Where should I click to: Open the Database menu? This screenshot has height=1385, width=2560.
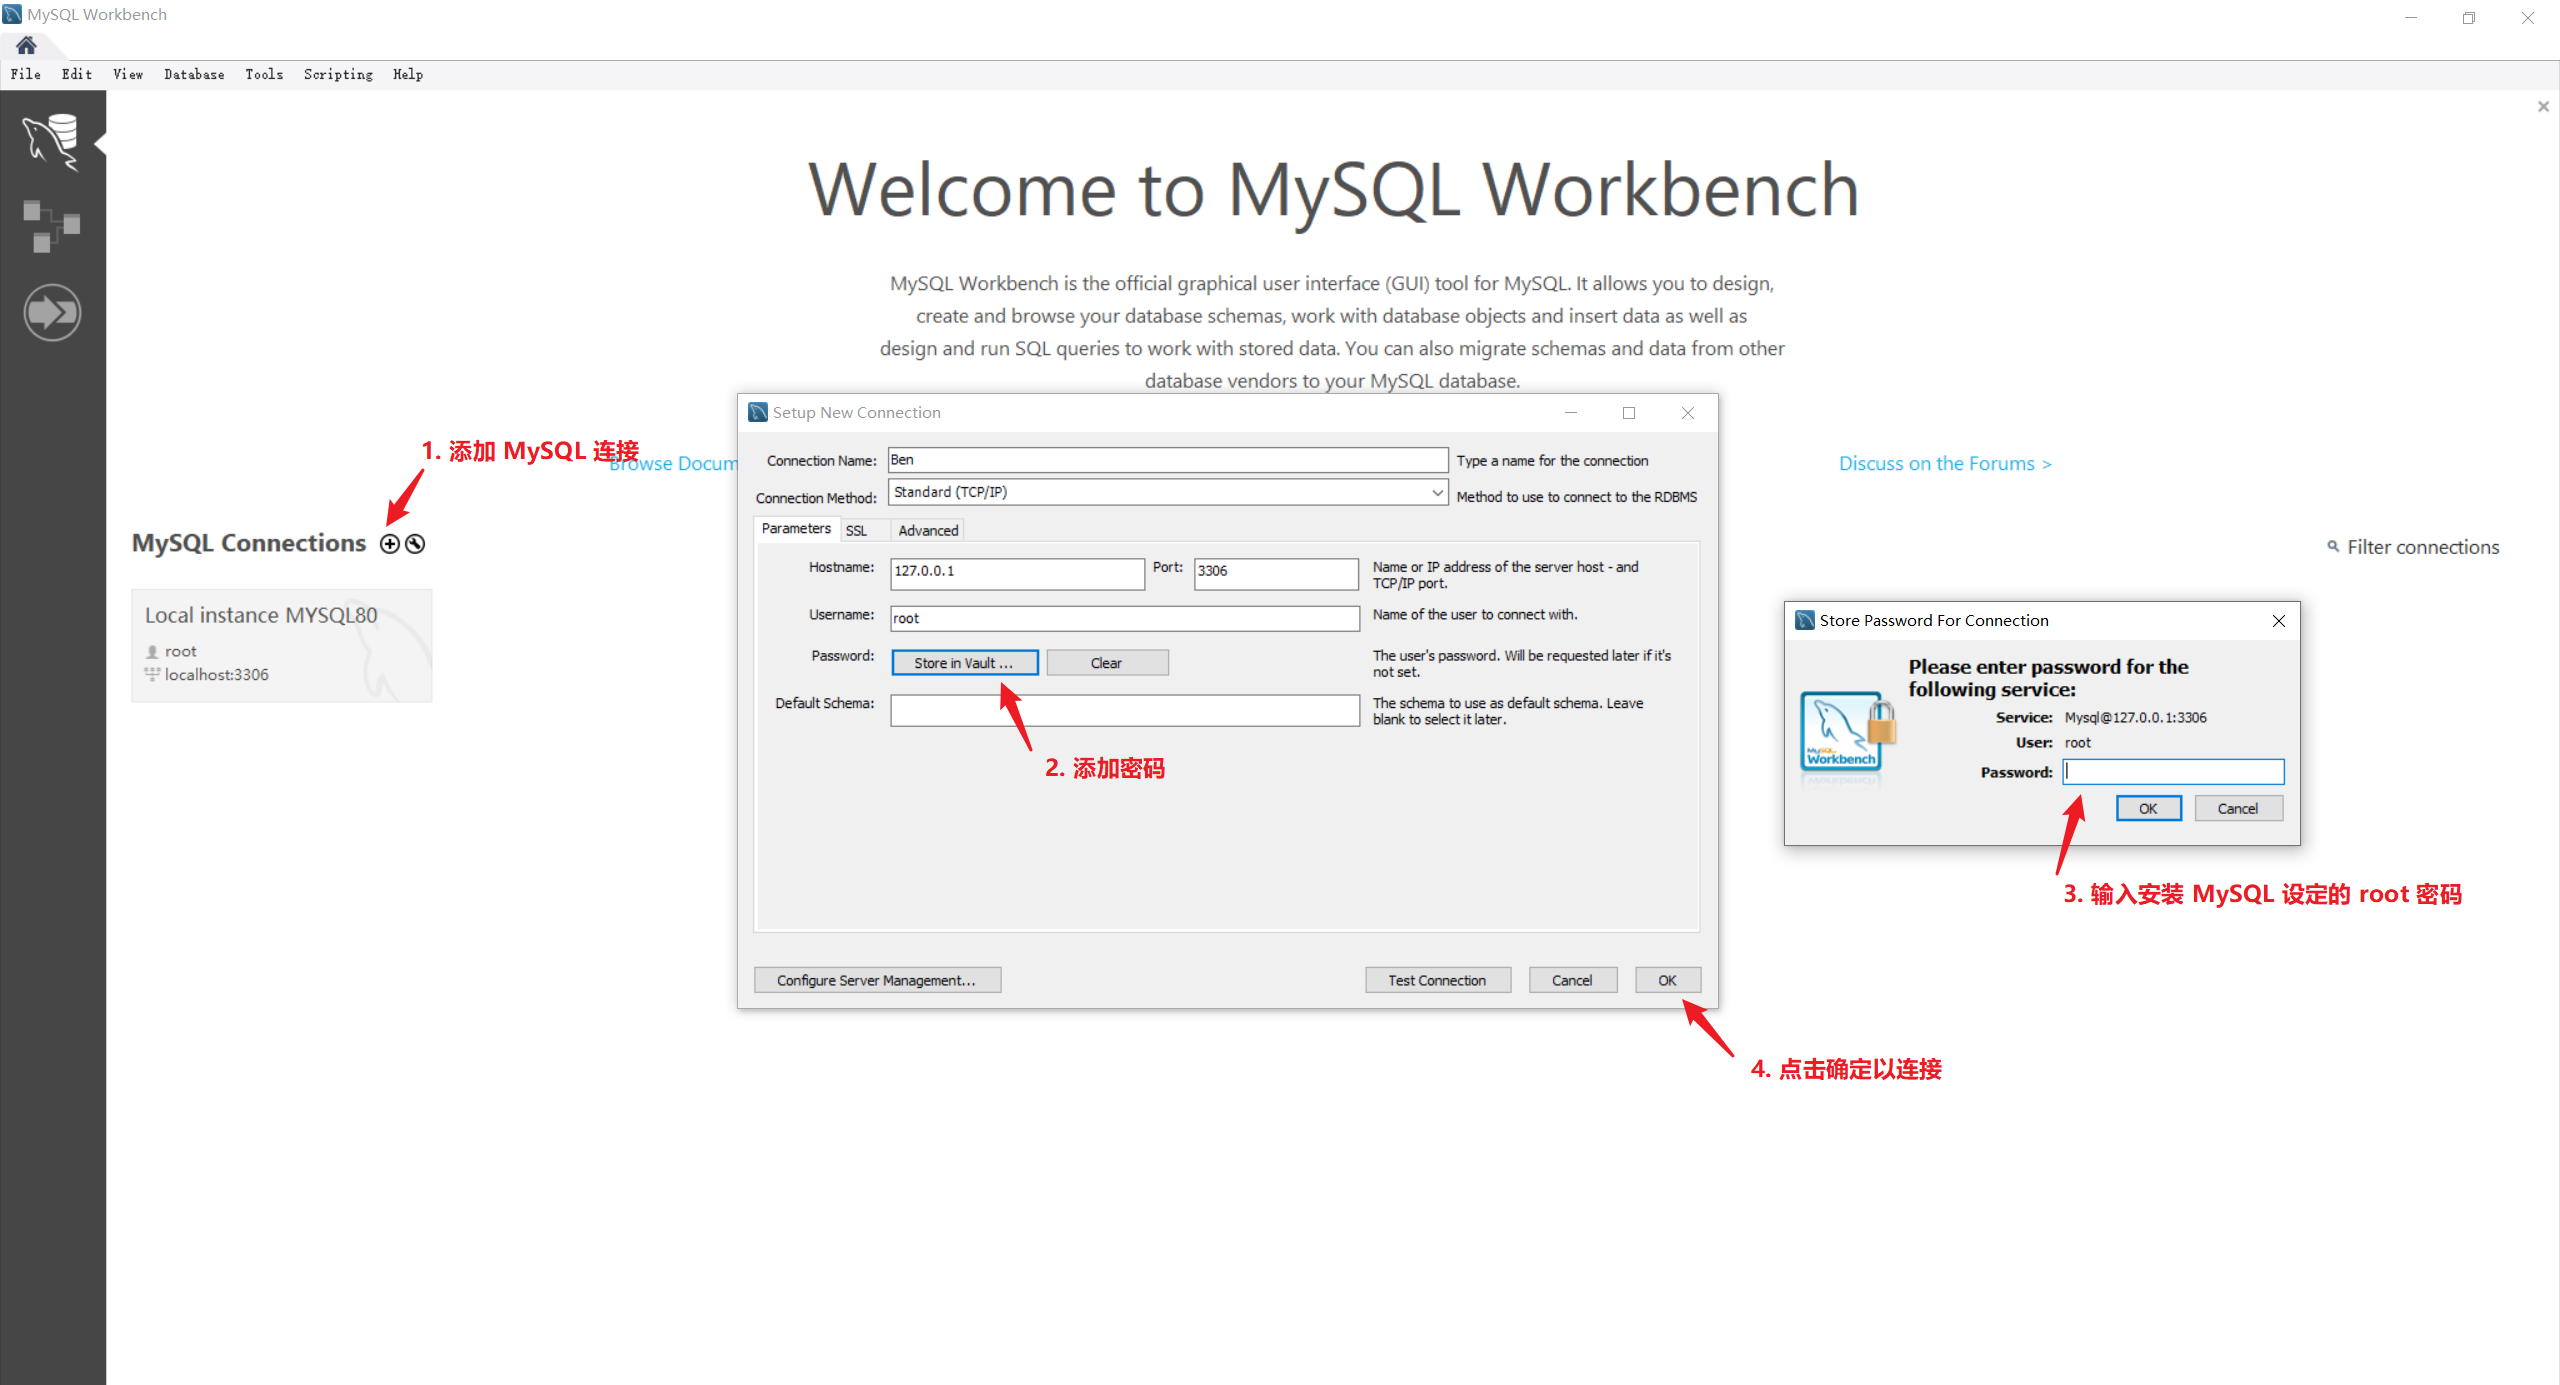(194, 74)
